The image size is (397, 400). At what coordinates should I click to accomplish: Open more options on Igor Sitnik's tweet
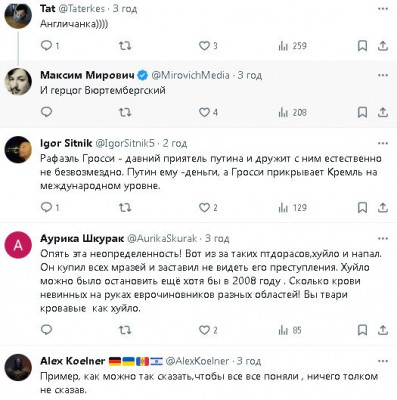(383, 143)
